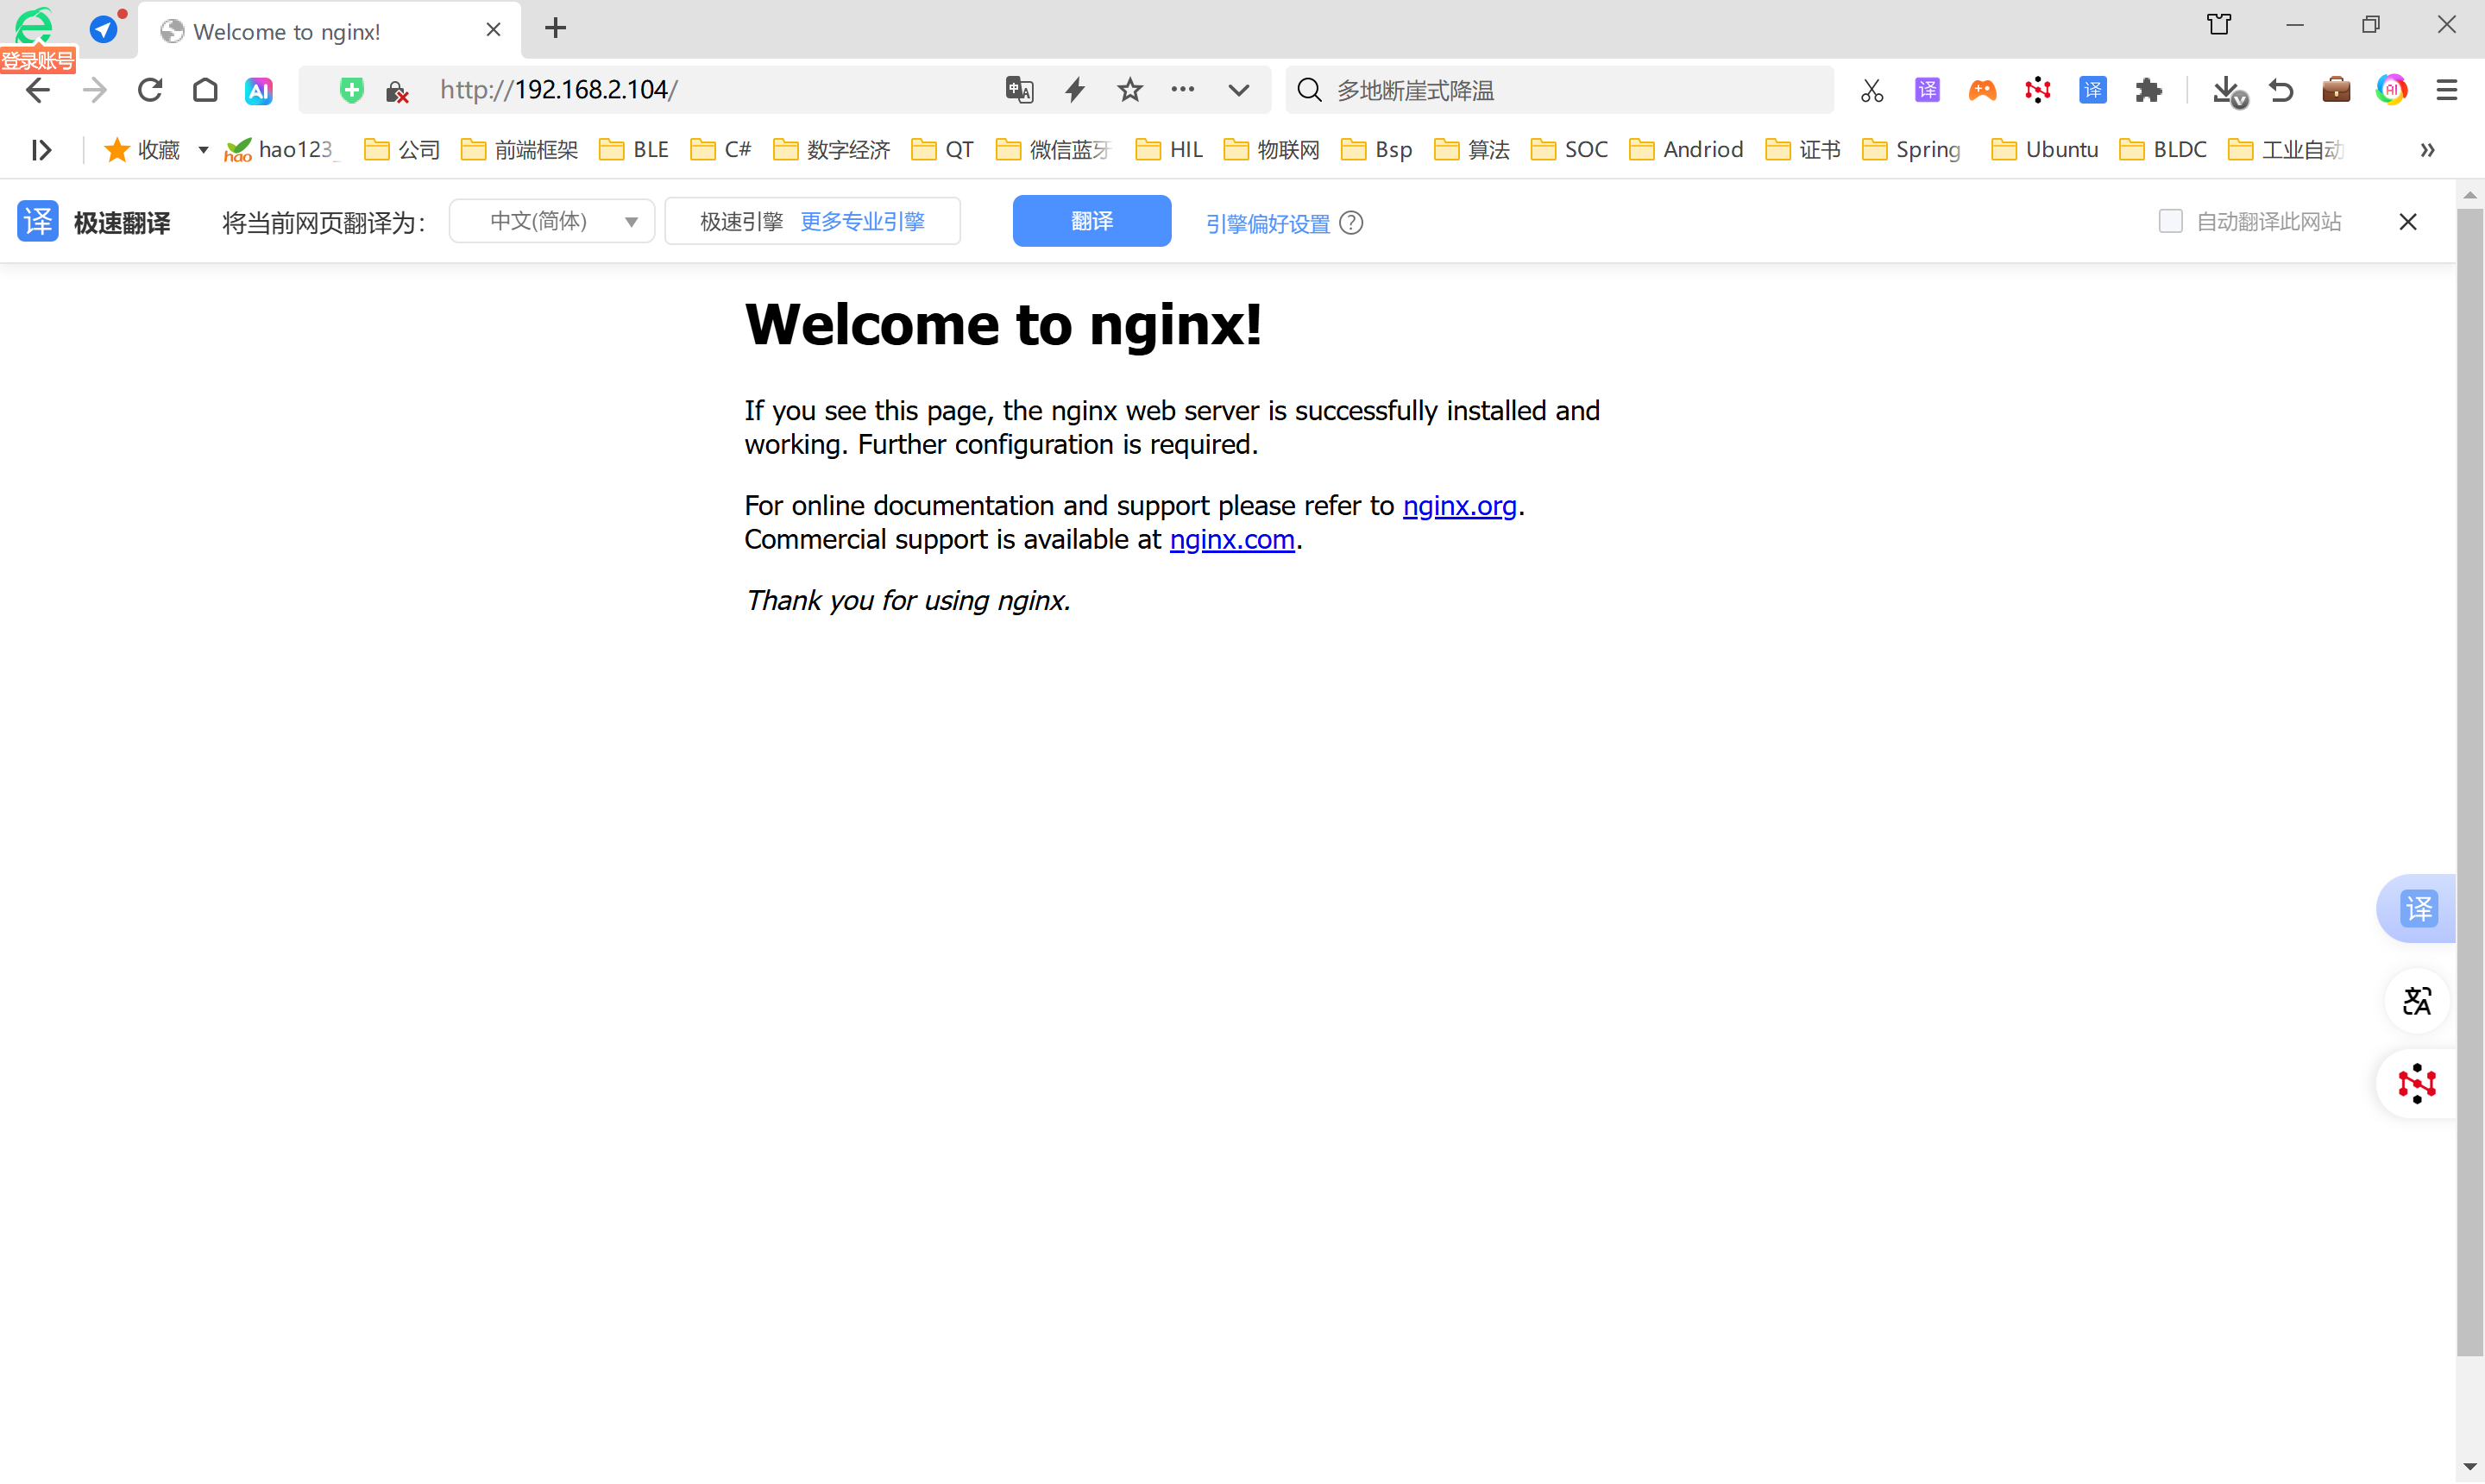Viewport: 2485px width, 1484px height.
Task: Click the lightning speed mode icon
Action: [x=1075, y=90]
